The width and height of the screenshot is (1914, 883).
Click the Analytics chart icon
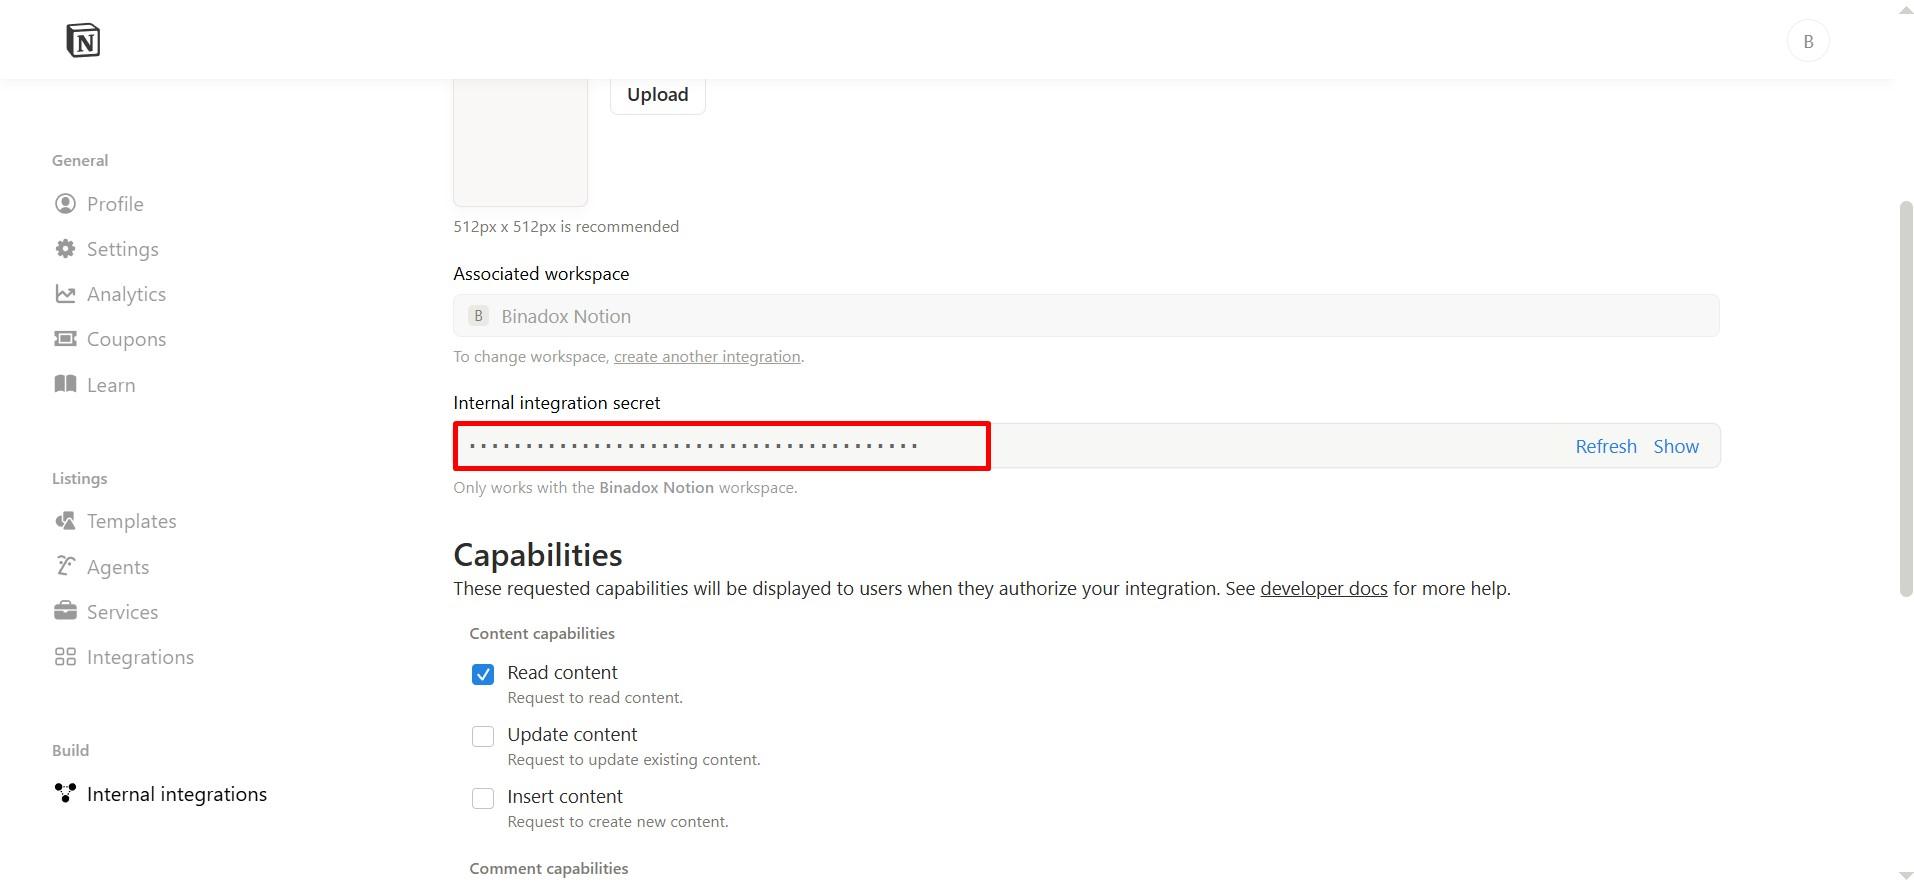[65, 294]
